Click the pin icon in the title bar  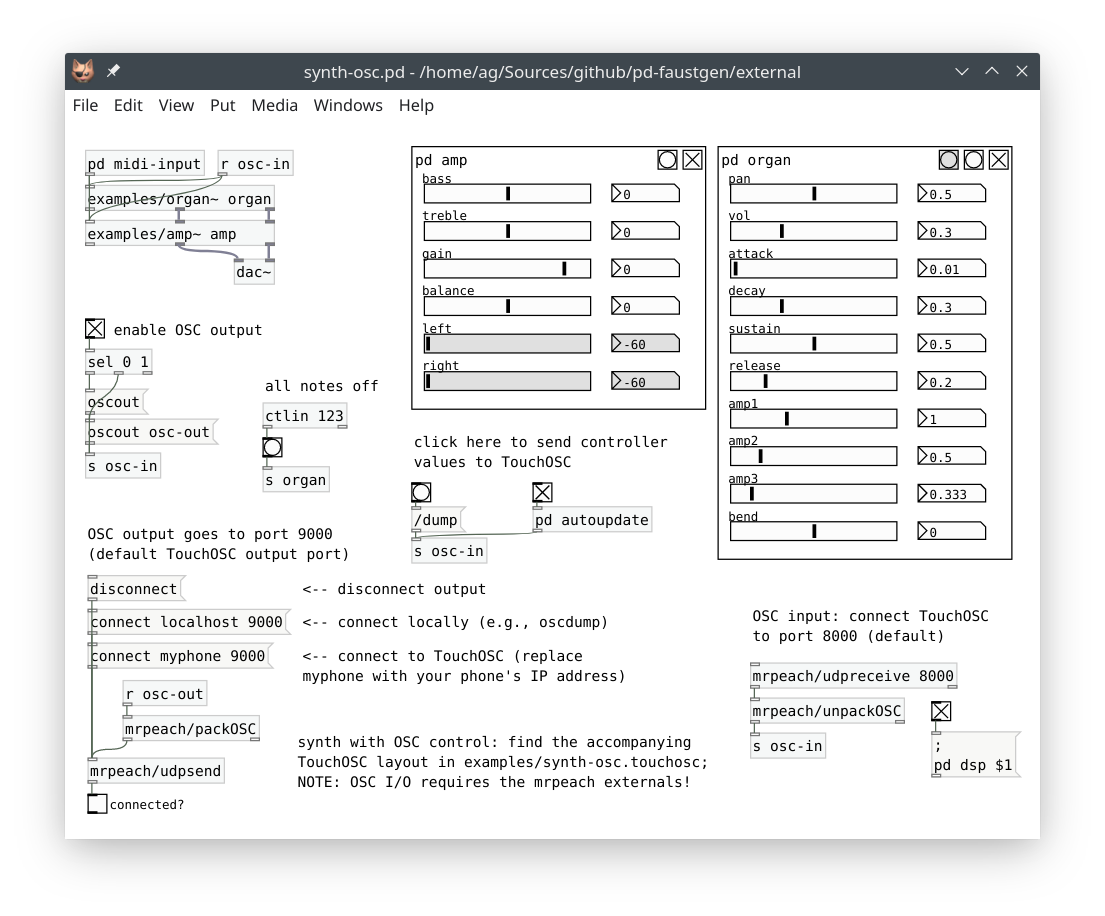tap(113, 71)
